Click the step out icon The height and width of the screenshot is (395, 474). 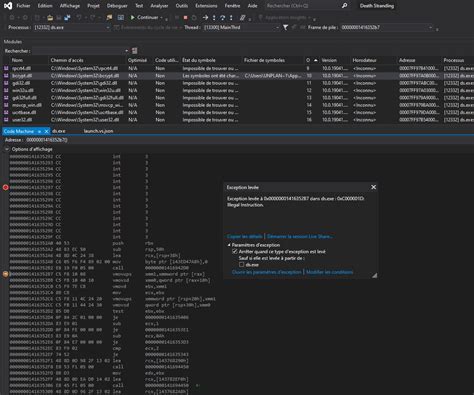click(x=231, y=17)
